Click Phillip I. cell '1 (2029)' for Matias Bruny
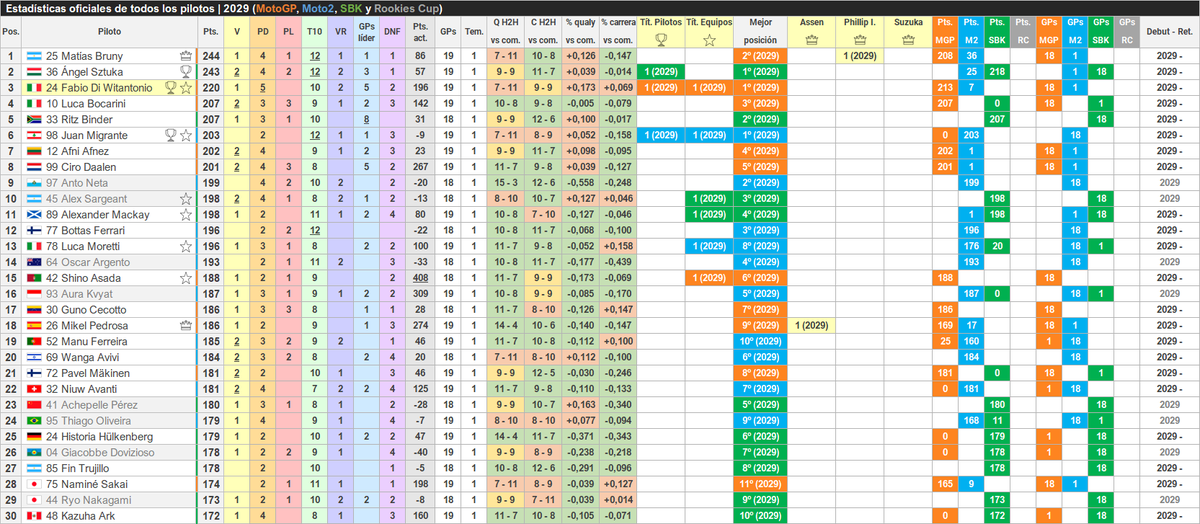 point(860,56)
